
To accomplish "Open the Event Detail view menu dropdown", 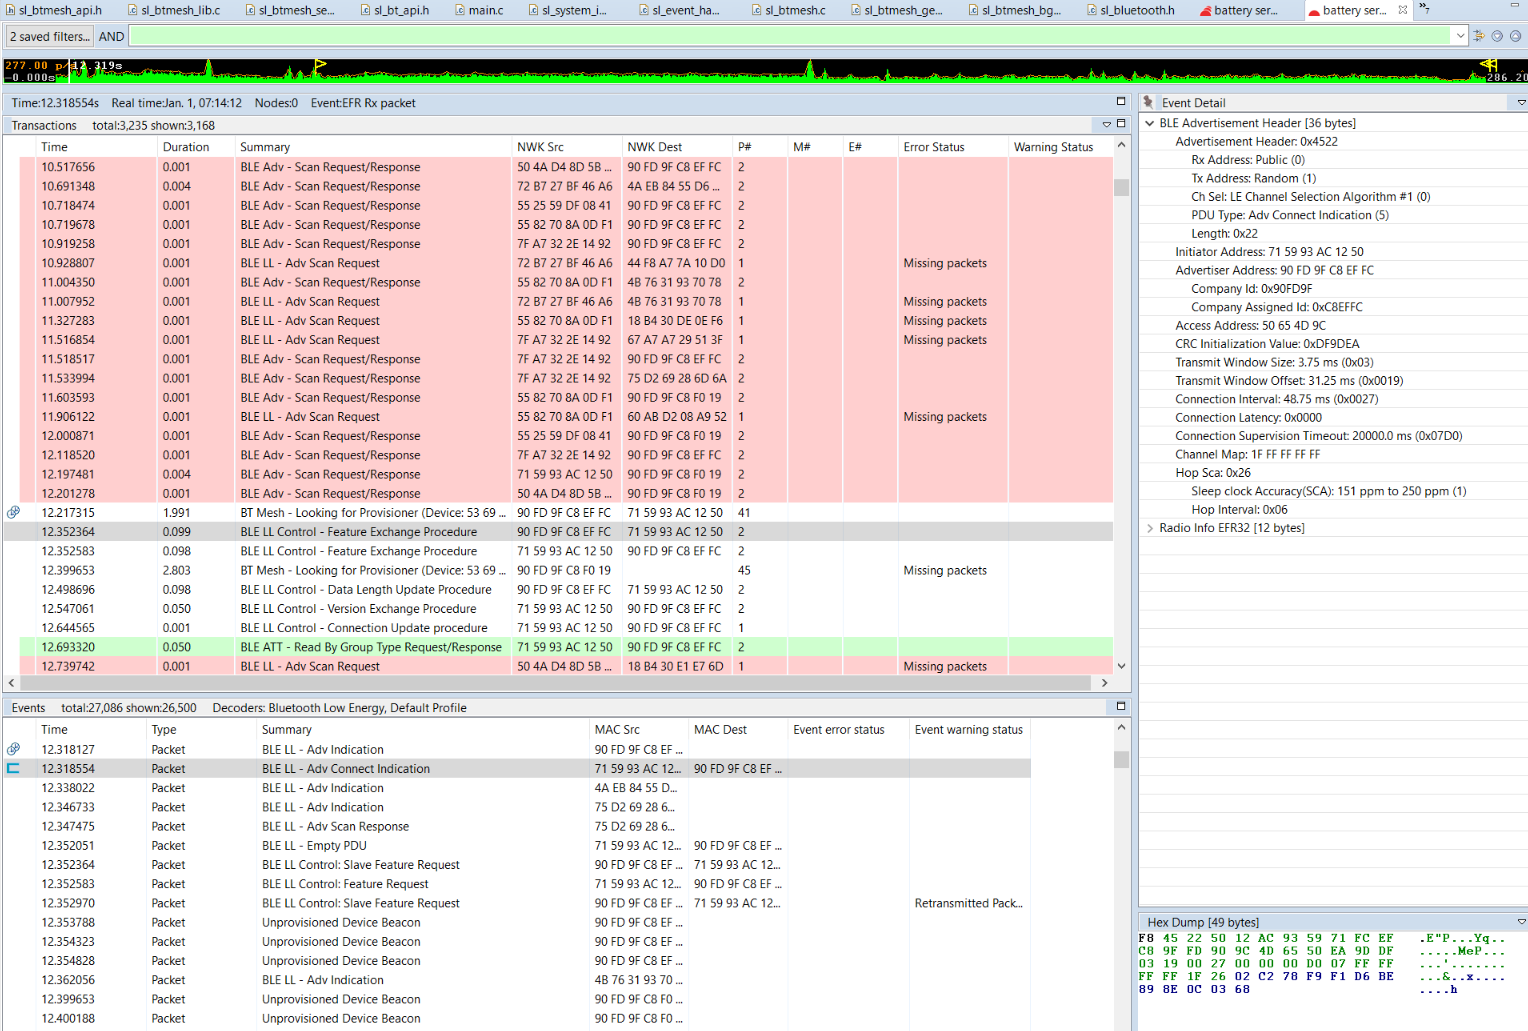I will coord(1521,102).
